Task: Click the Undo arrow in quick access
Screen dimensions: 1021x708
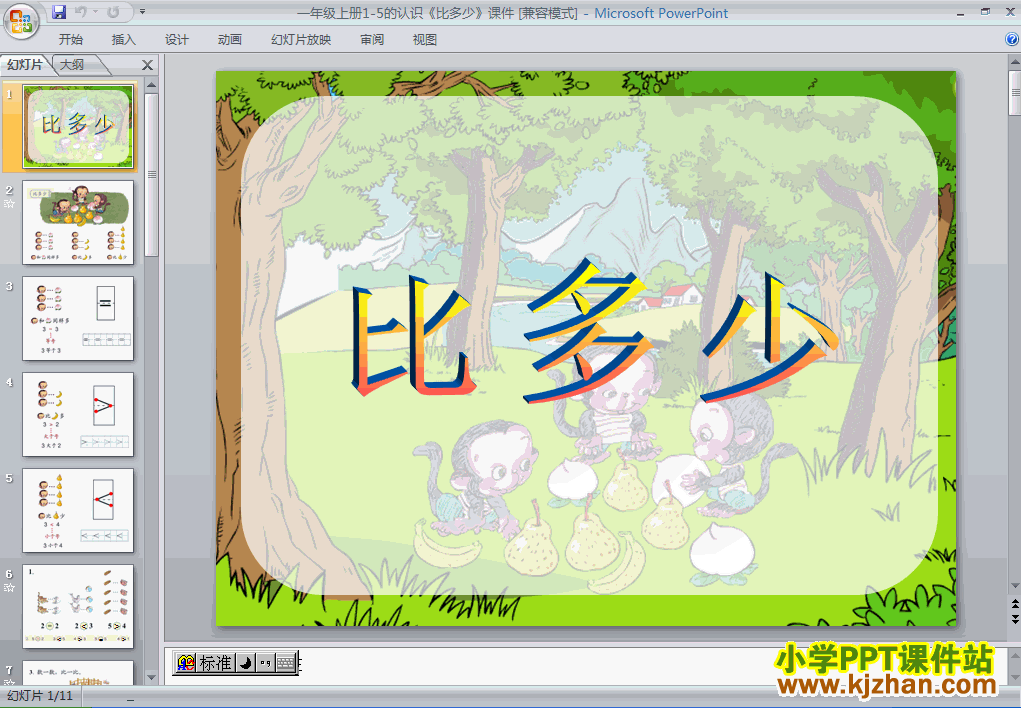Action: coord(81,12)
